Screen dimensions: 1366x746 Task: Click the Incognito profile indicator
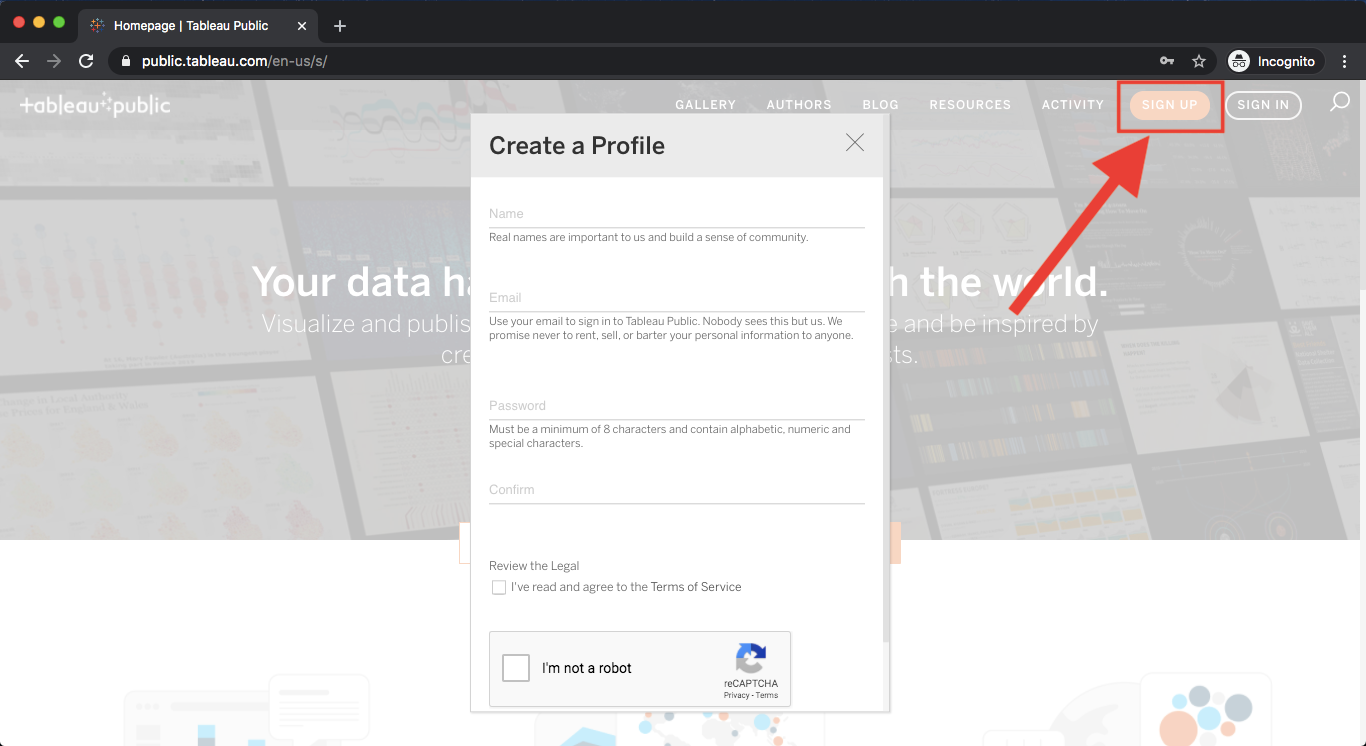click(1275, 61)
